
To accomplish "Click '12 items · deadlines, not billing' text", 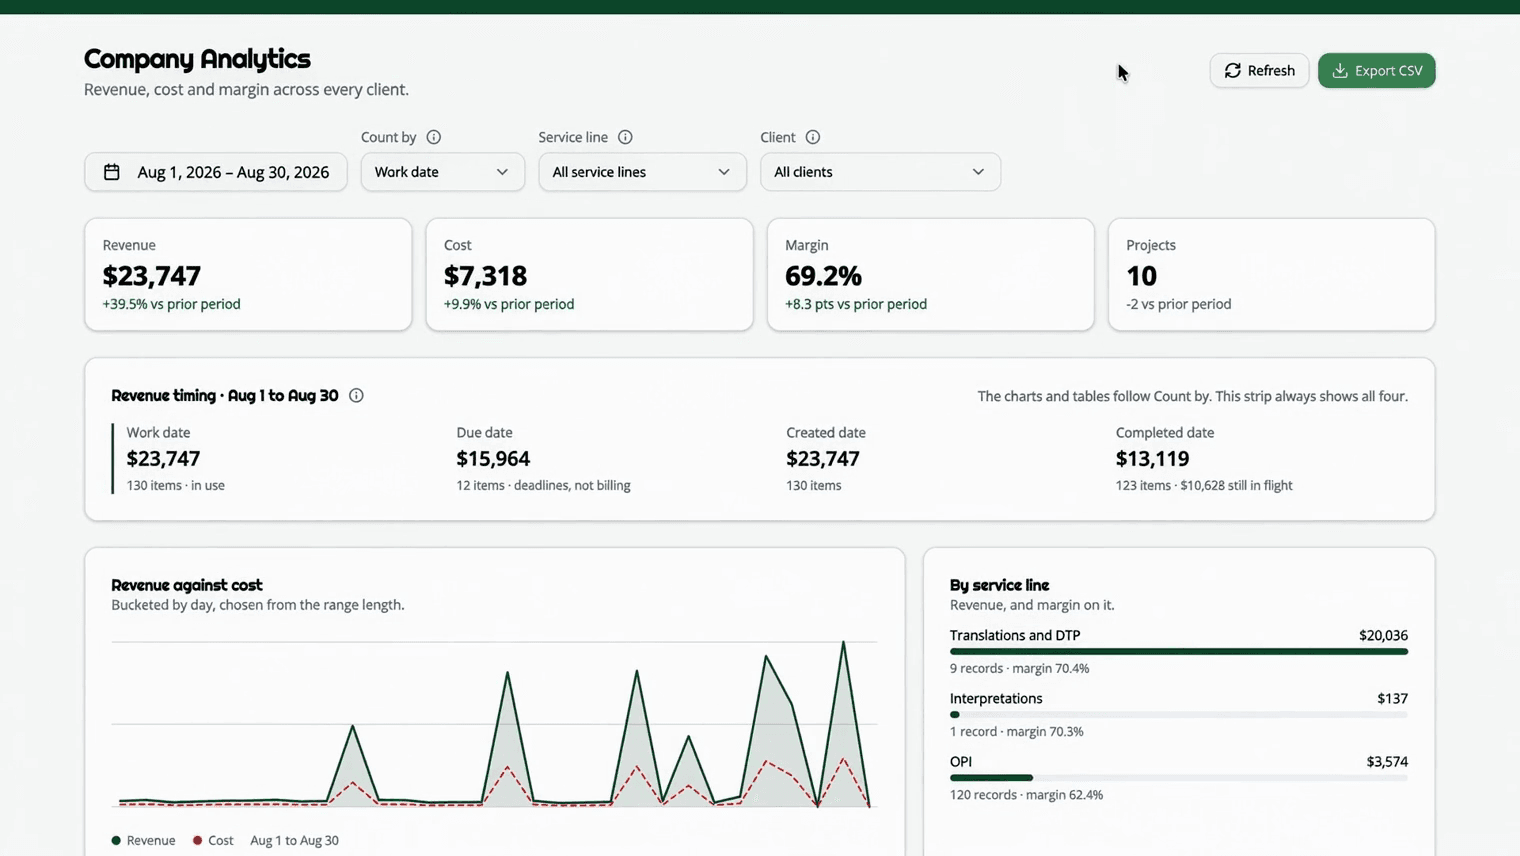I will [543, 486].
